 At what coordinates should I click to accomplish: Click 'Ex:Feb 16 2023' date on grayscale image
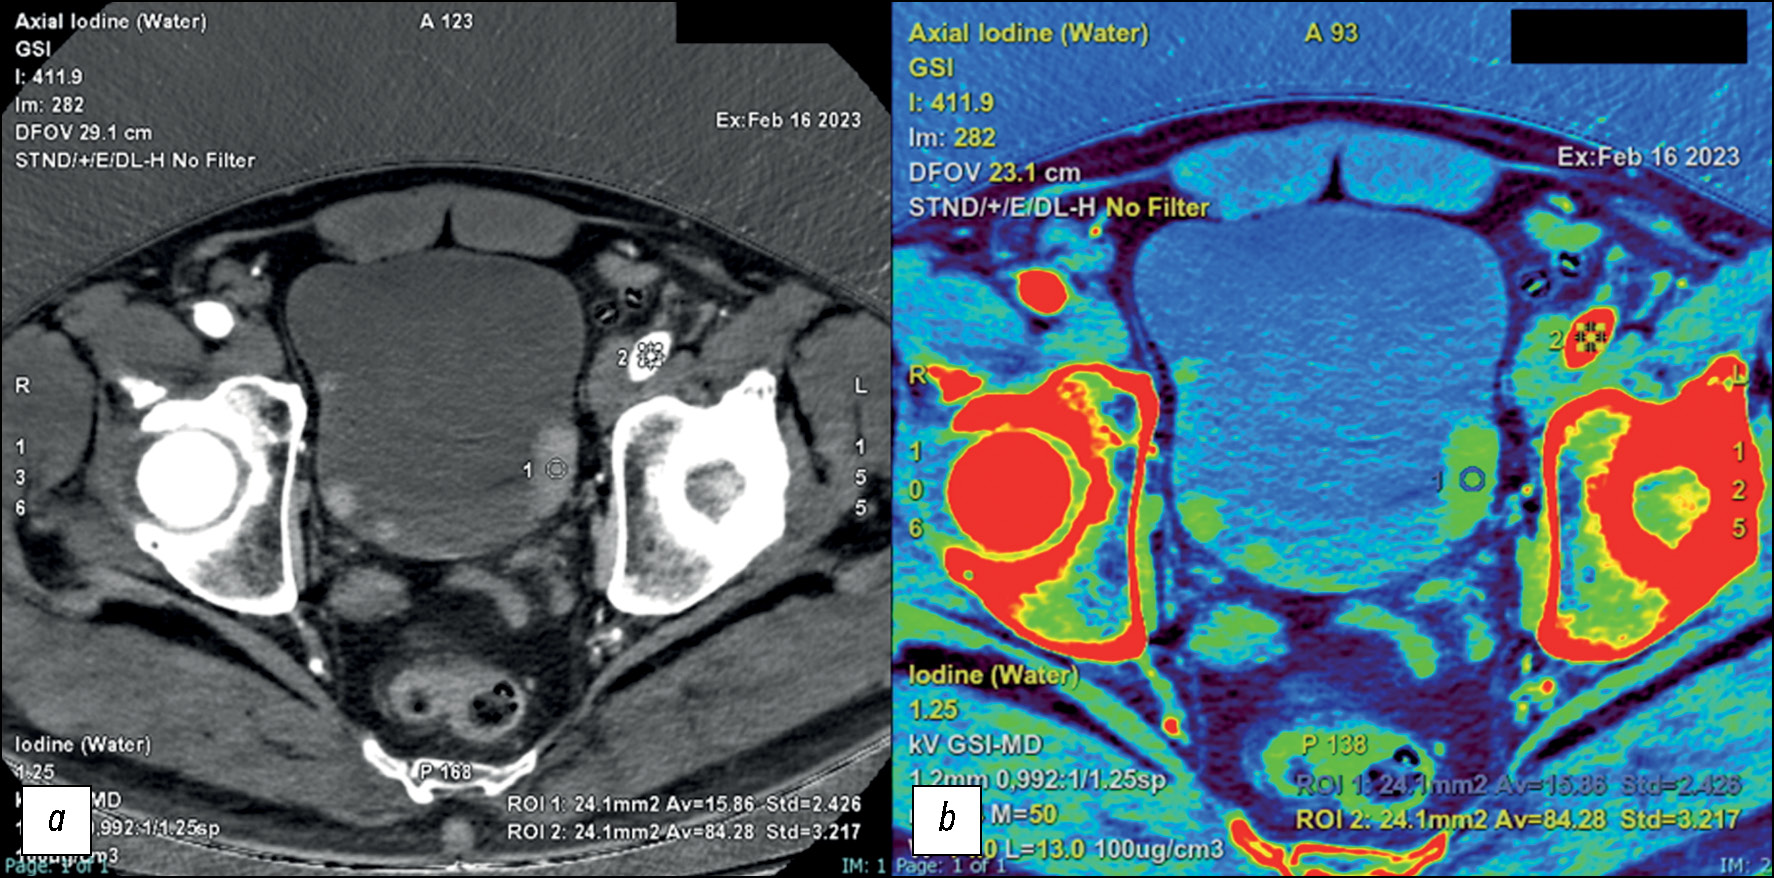788,120
